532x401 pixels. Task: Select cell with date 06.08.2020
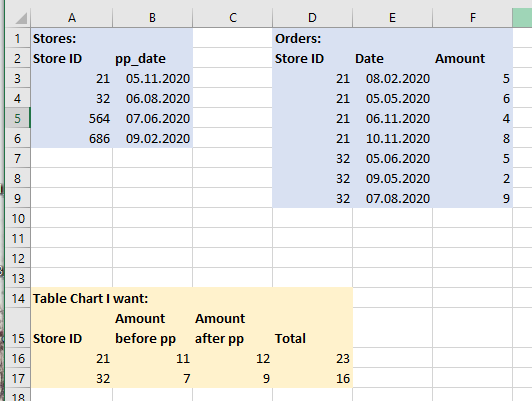click(x=152, y=98)
